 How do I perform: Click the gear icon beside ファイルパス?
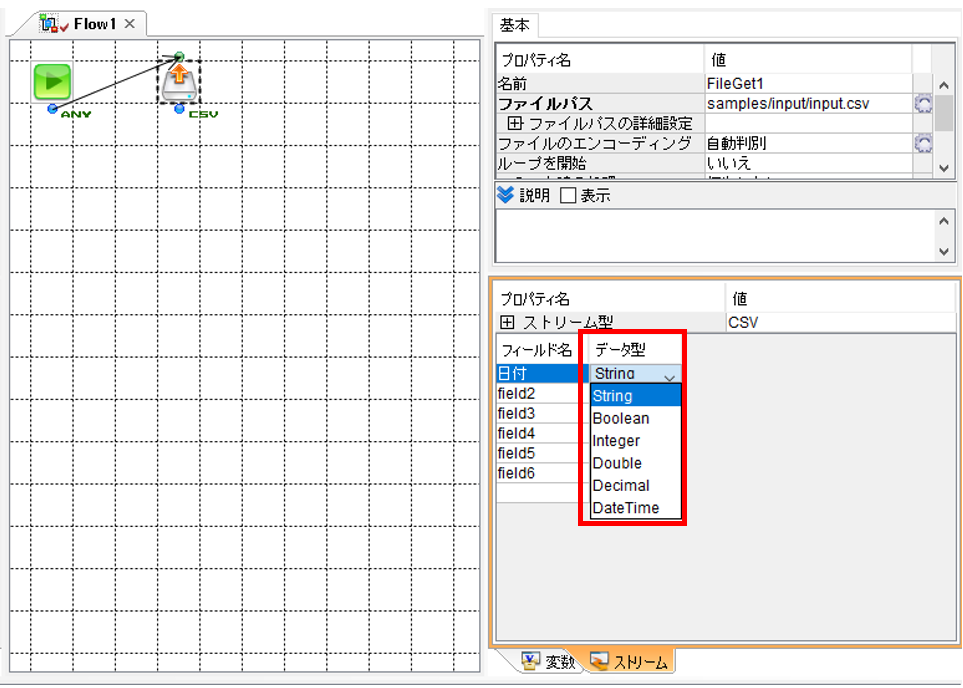pos(923,103)
